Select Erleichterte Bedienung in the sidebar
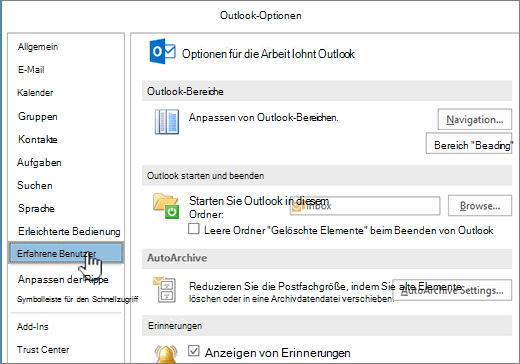This screenshot has height=364, width=520. point(69,231)
